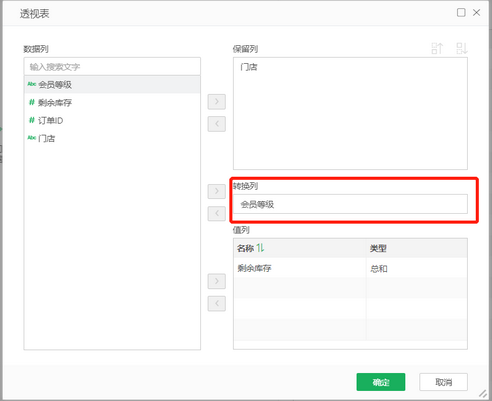Focus the 输入搜索文字 search field
This screenshot has height=401, width=492.
click(x=112, y=67)
